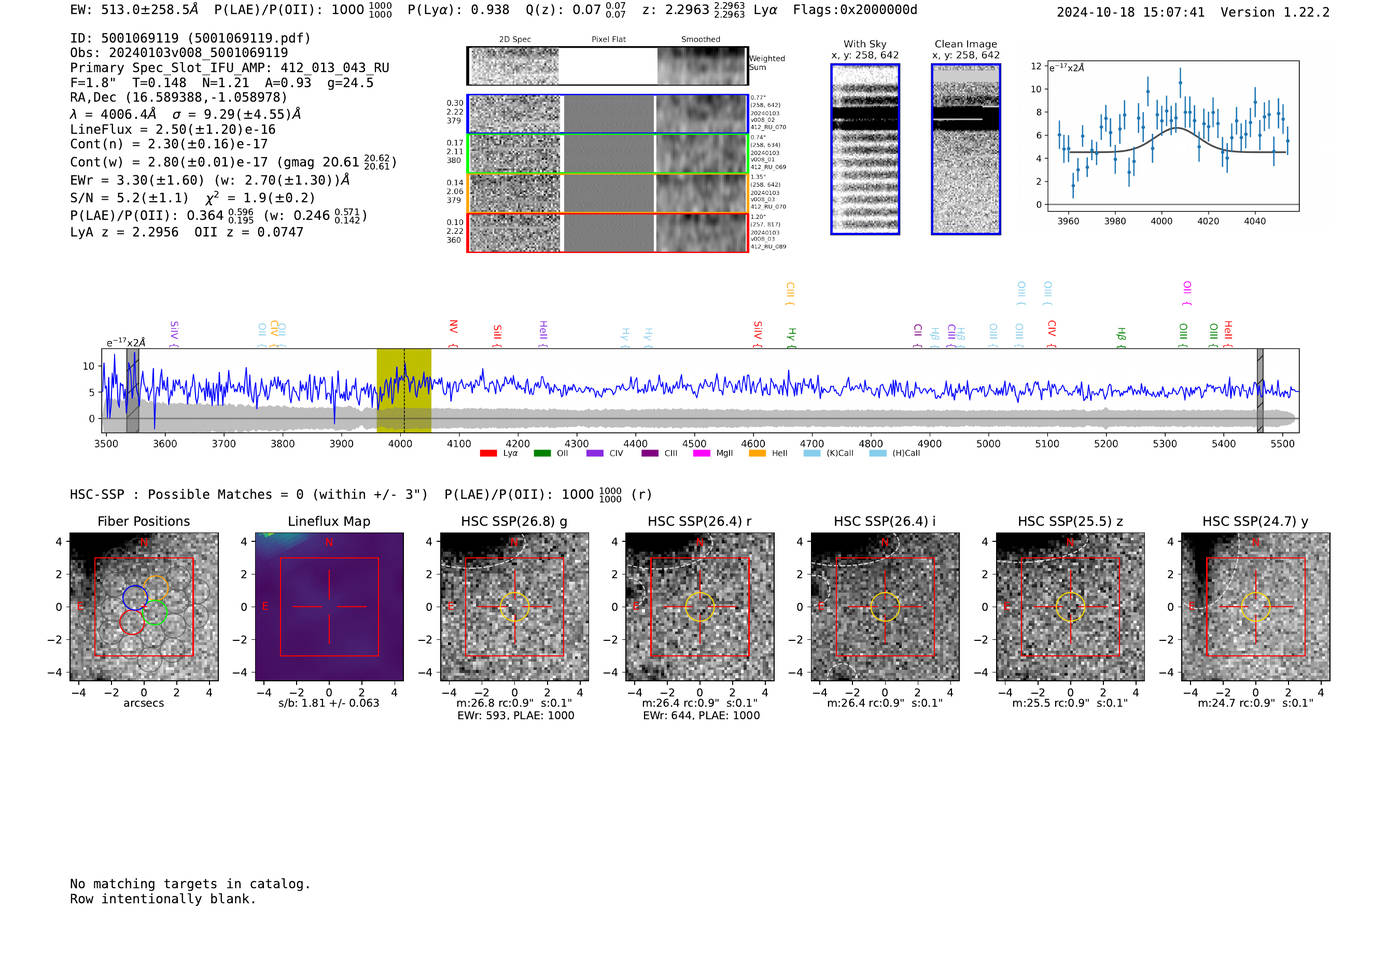This screenshot has width=1400, height=953.
Task: Click the 'RA,Dec (16.589388,-1.058978)' line
Action: (x=179, y=97)
